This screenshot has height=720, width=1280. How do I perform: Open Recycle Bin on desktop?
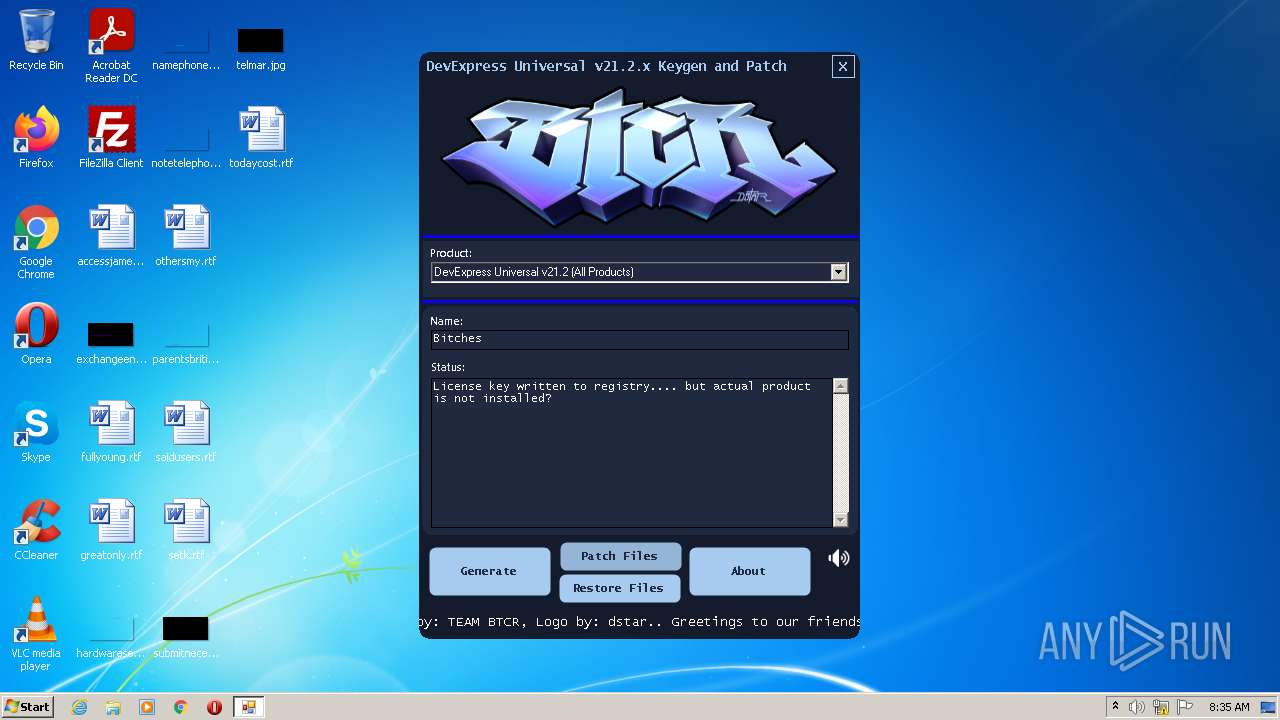click(36, 40)
